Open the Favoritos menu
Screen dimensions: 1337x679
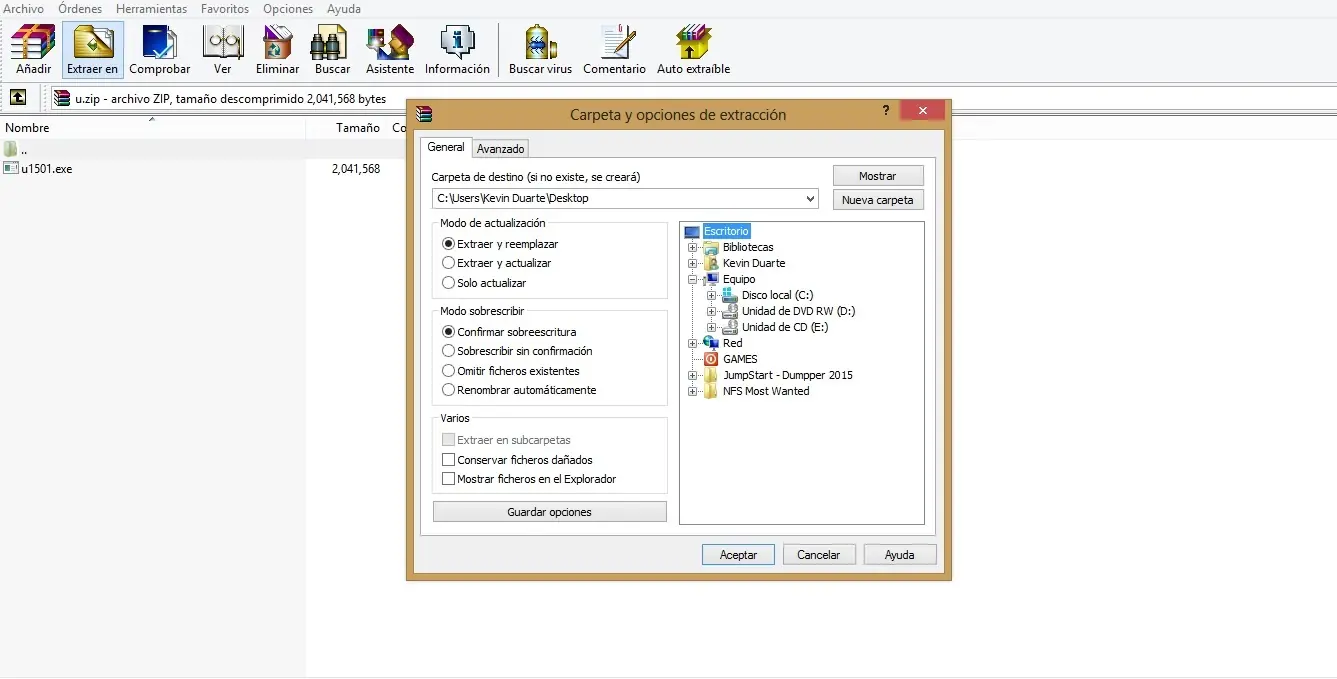point(225,9)
